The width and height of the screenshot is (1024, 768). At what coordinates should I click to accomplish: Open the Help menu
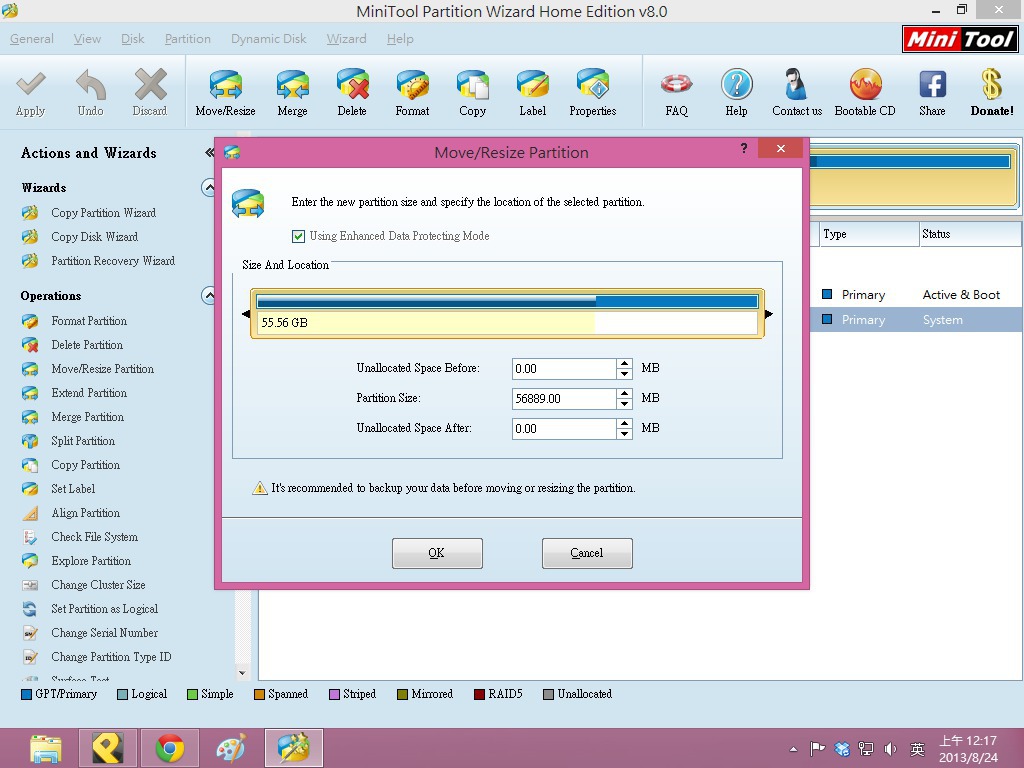400,39
